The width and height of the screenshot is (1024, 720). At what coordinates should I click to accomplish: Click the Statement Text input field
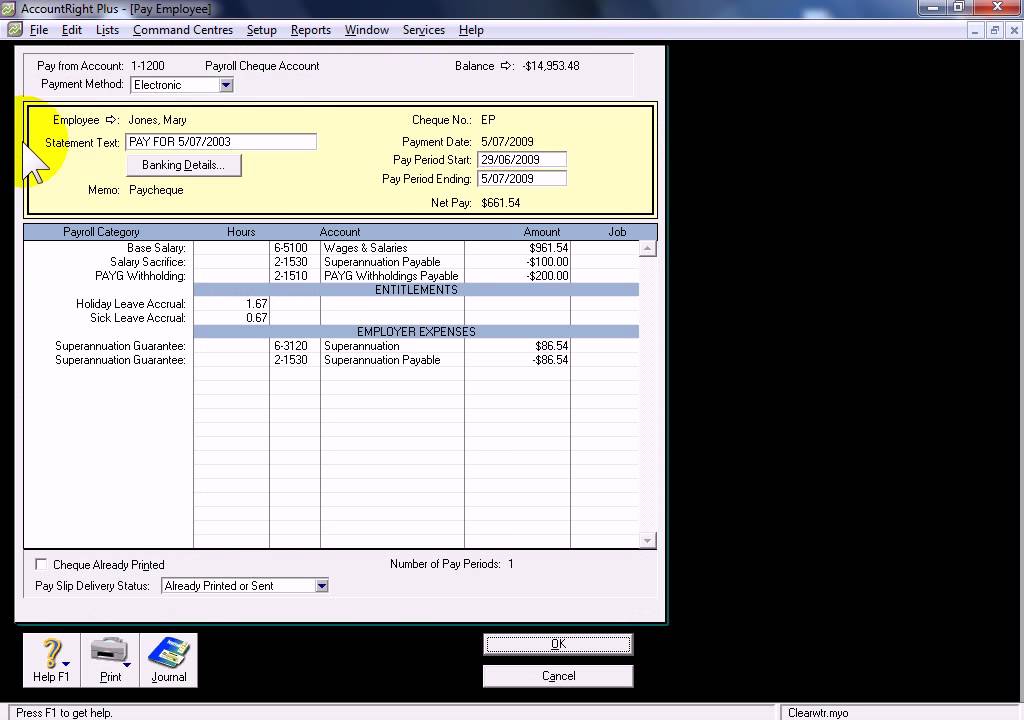coord(221,142)
